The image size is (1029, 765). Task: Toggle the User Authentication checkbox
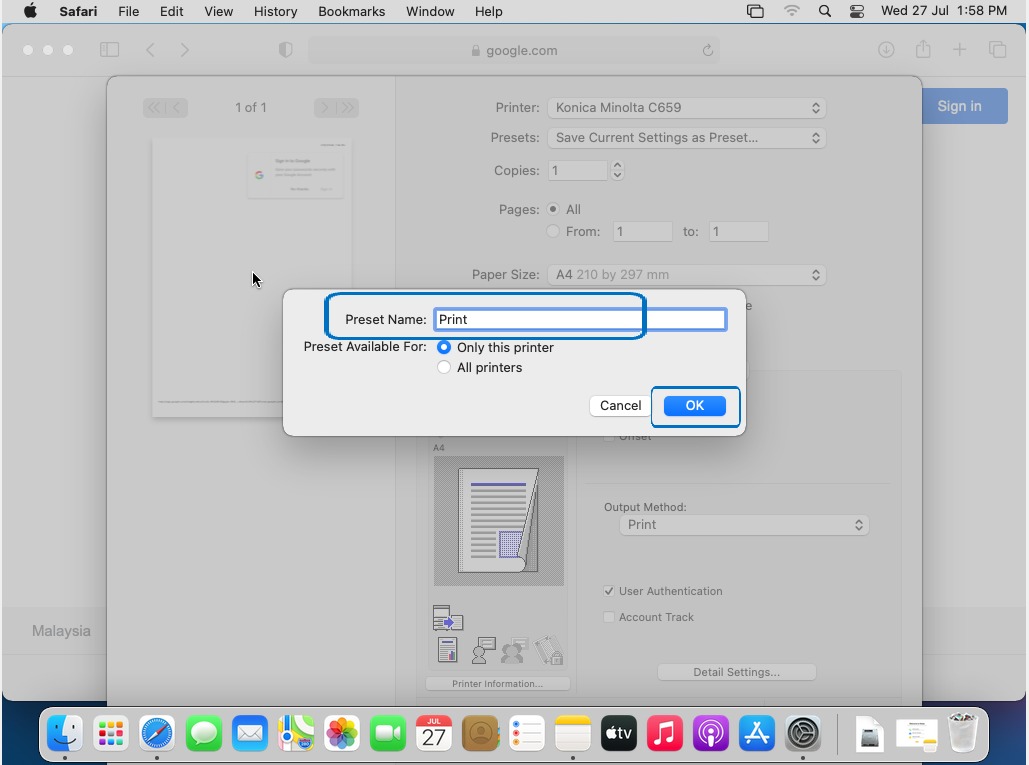click(609, 591)
